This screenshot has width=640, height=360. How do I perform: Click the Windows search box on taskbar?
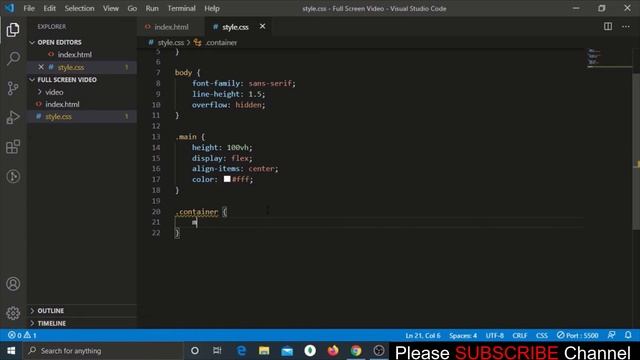pyautogui.click(x=104, y=351)
